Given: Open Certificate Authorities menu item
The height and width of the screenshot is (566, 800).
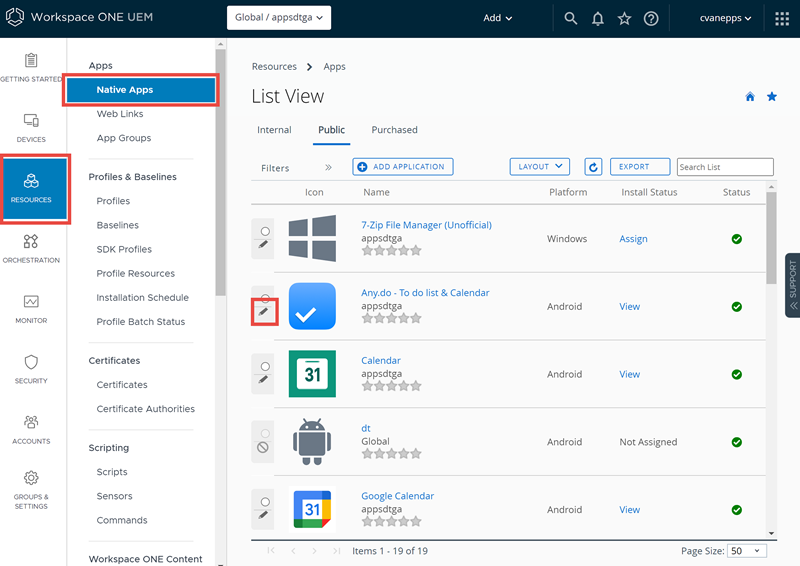Looking at the screenshot, I should [145, 409].
